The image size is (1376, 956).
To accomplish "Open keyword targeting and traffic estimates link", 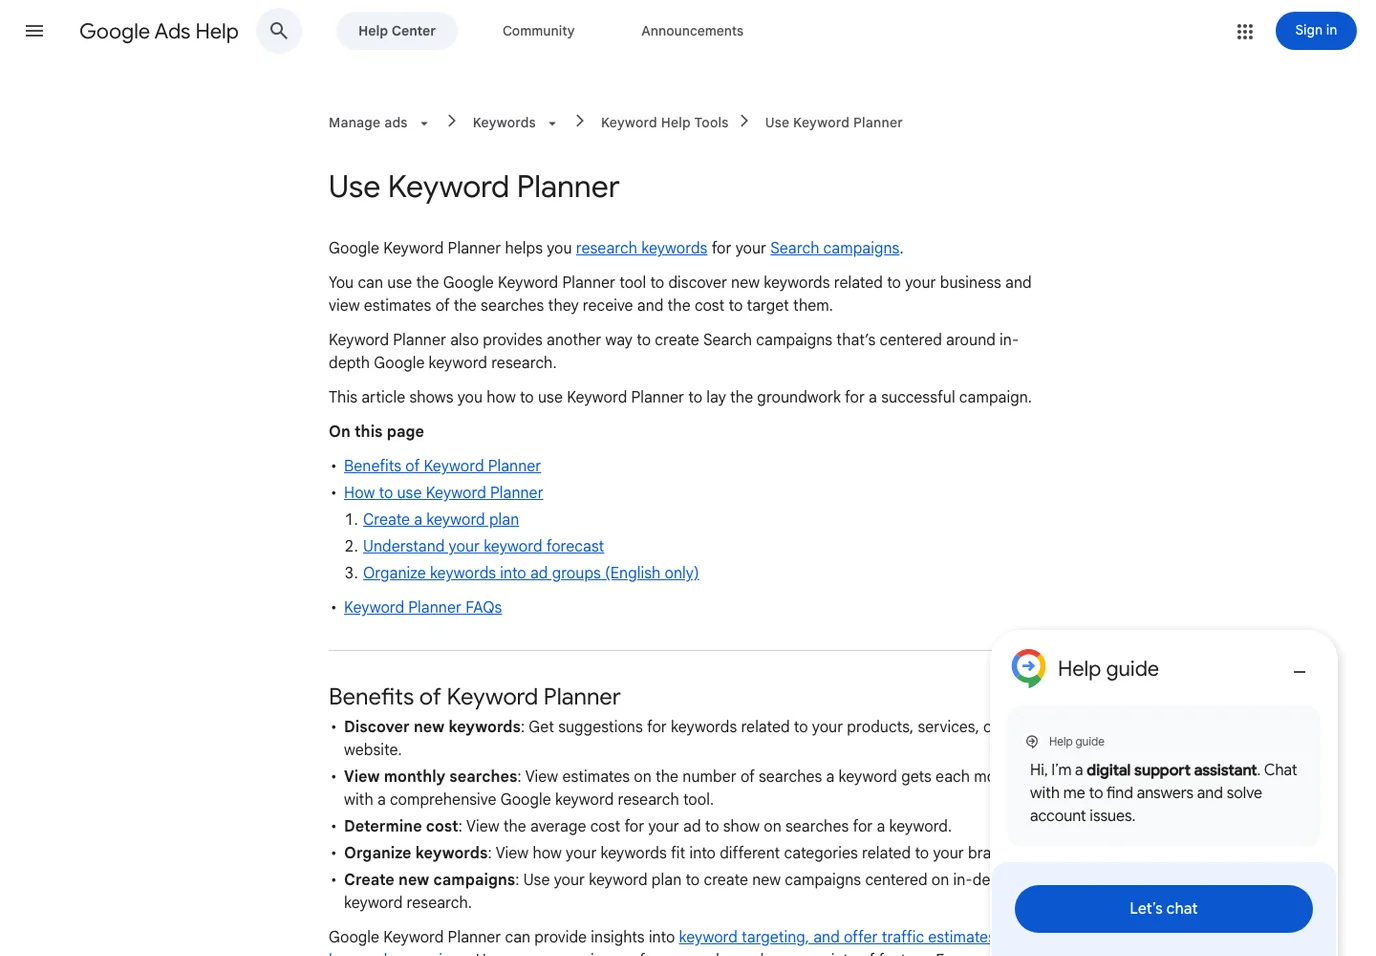I will click(834, 937).
